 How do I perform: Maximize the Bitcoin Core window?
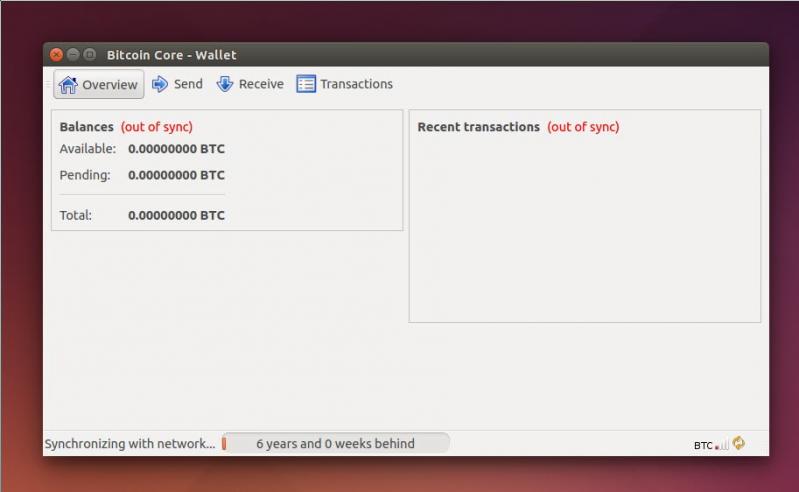pos(89,55)
